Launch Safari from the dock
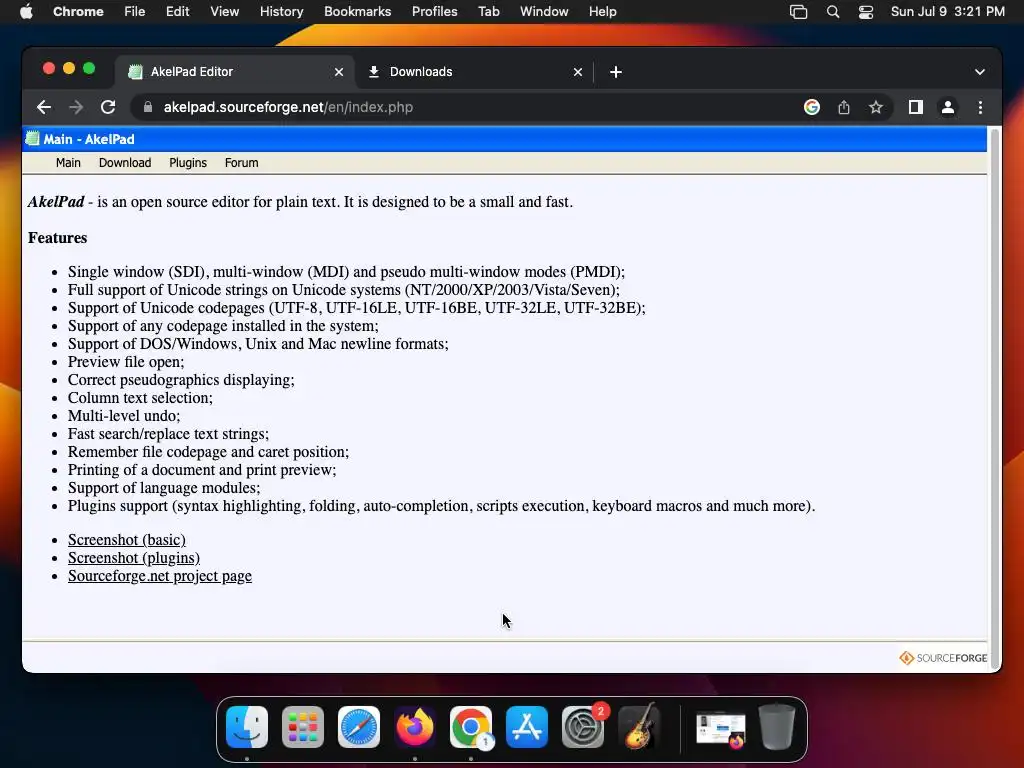 (359, 727)
